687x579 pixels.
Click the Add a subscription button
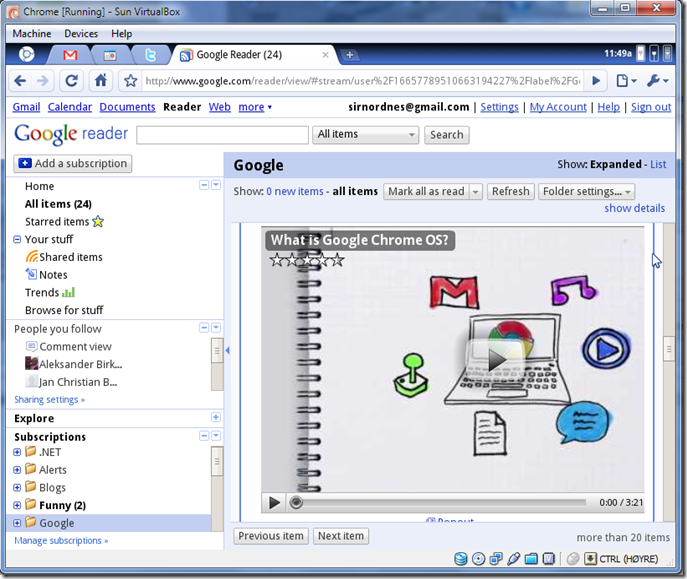pos(73,164)
